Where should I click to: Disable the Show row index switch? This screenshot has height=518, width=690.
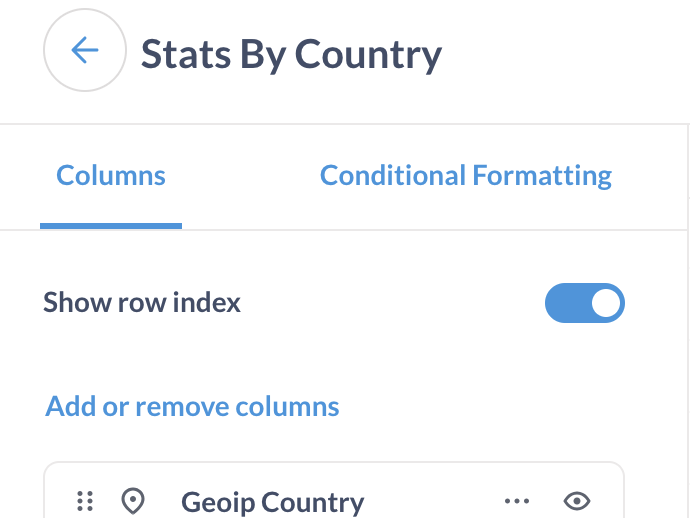(x=584, y=303)
